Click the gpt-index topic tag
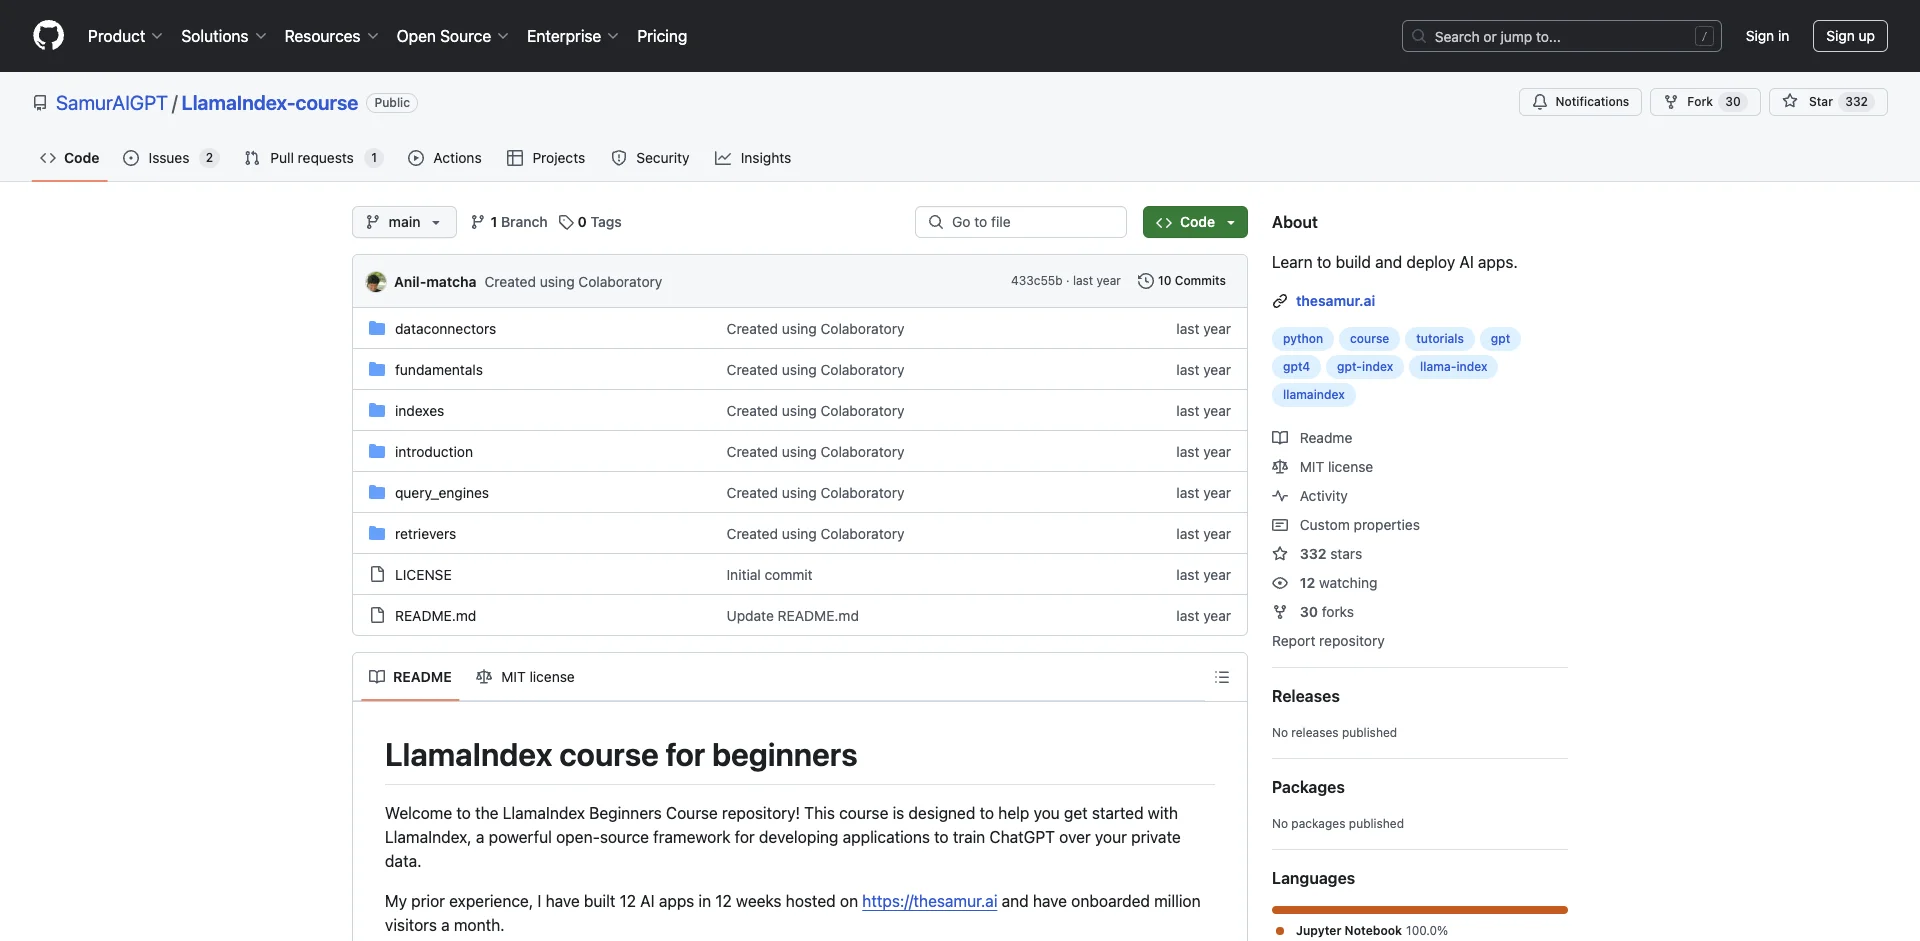 tap(1364, 367)
